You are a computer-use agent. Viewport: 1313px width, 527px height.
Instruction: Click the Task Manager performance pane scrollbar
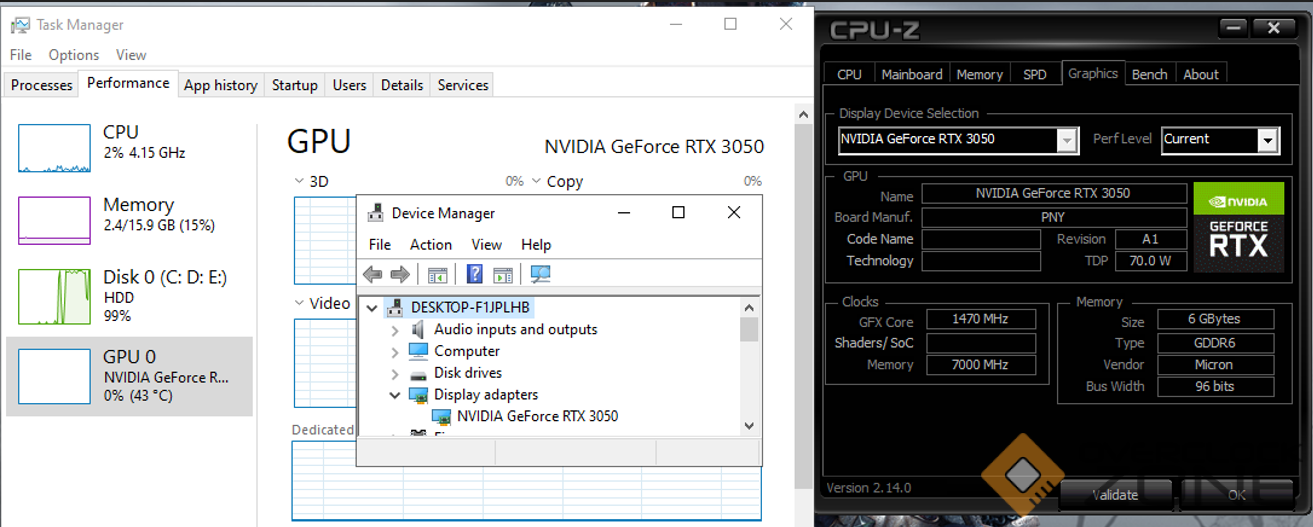click(x=801, y=310)
